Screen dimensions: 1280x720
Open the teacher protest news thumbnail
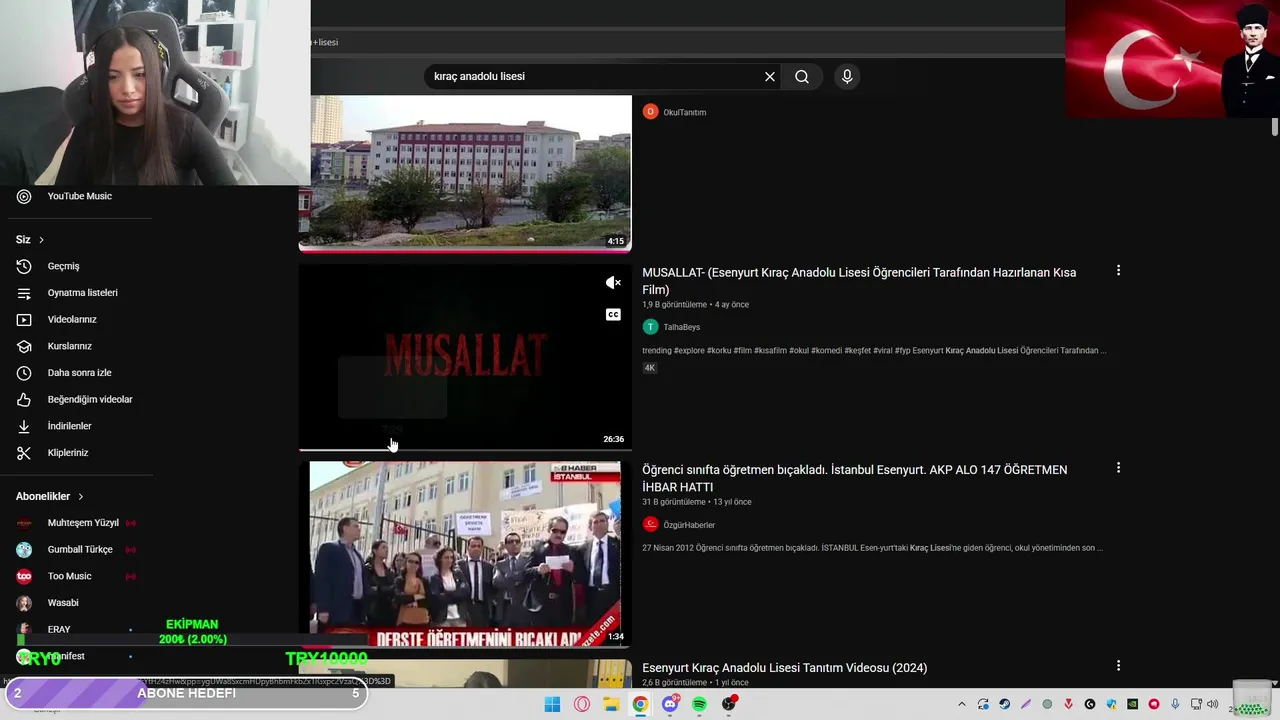tap(465, 554)
